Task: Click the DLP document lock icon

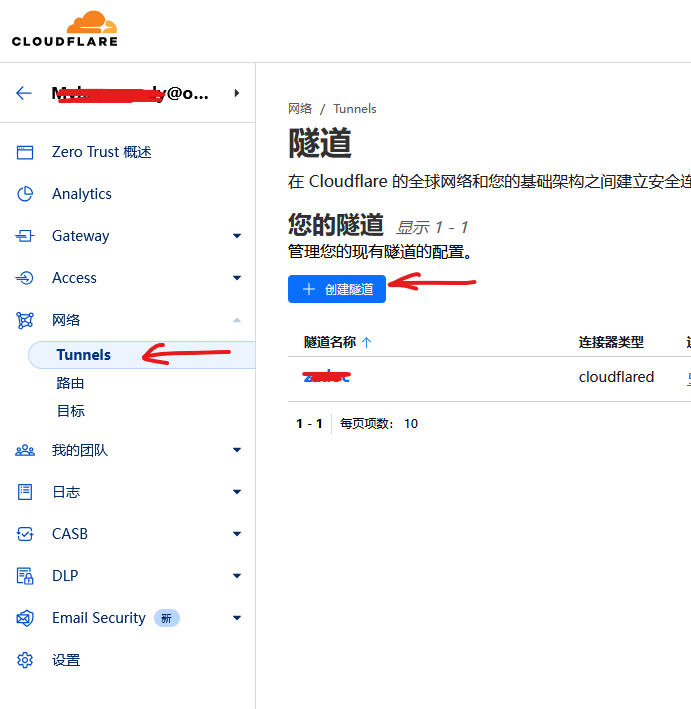Action: coord(25,576)
